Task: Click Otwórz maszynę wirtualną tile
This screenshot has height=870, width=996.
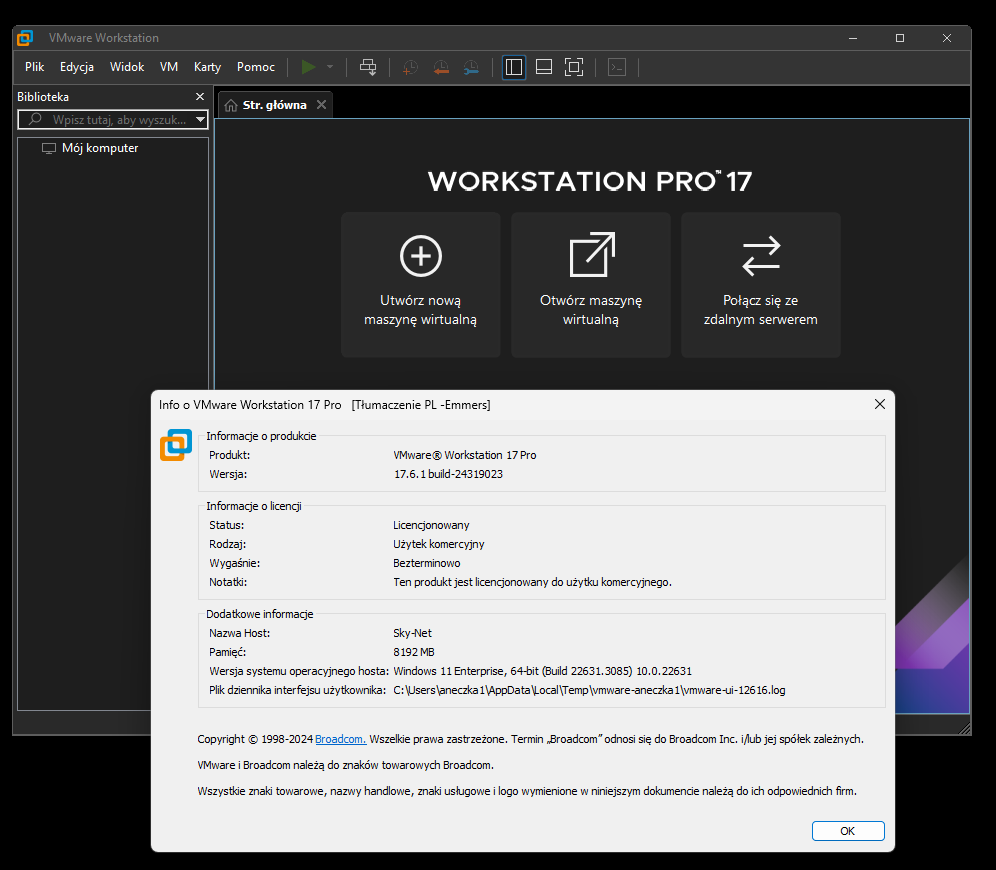Action: coord(591,284)
